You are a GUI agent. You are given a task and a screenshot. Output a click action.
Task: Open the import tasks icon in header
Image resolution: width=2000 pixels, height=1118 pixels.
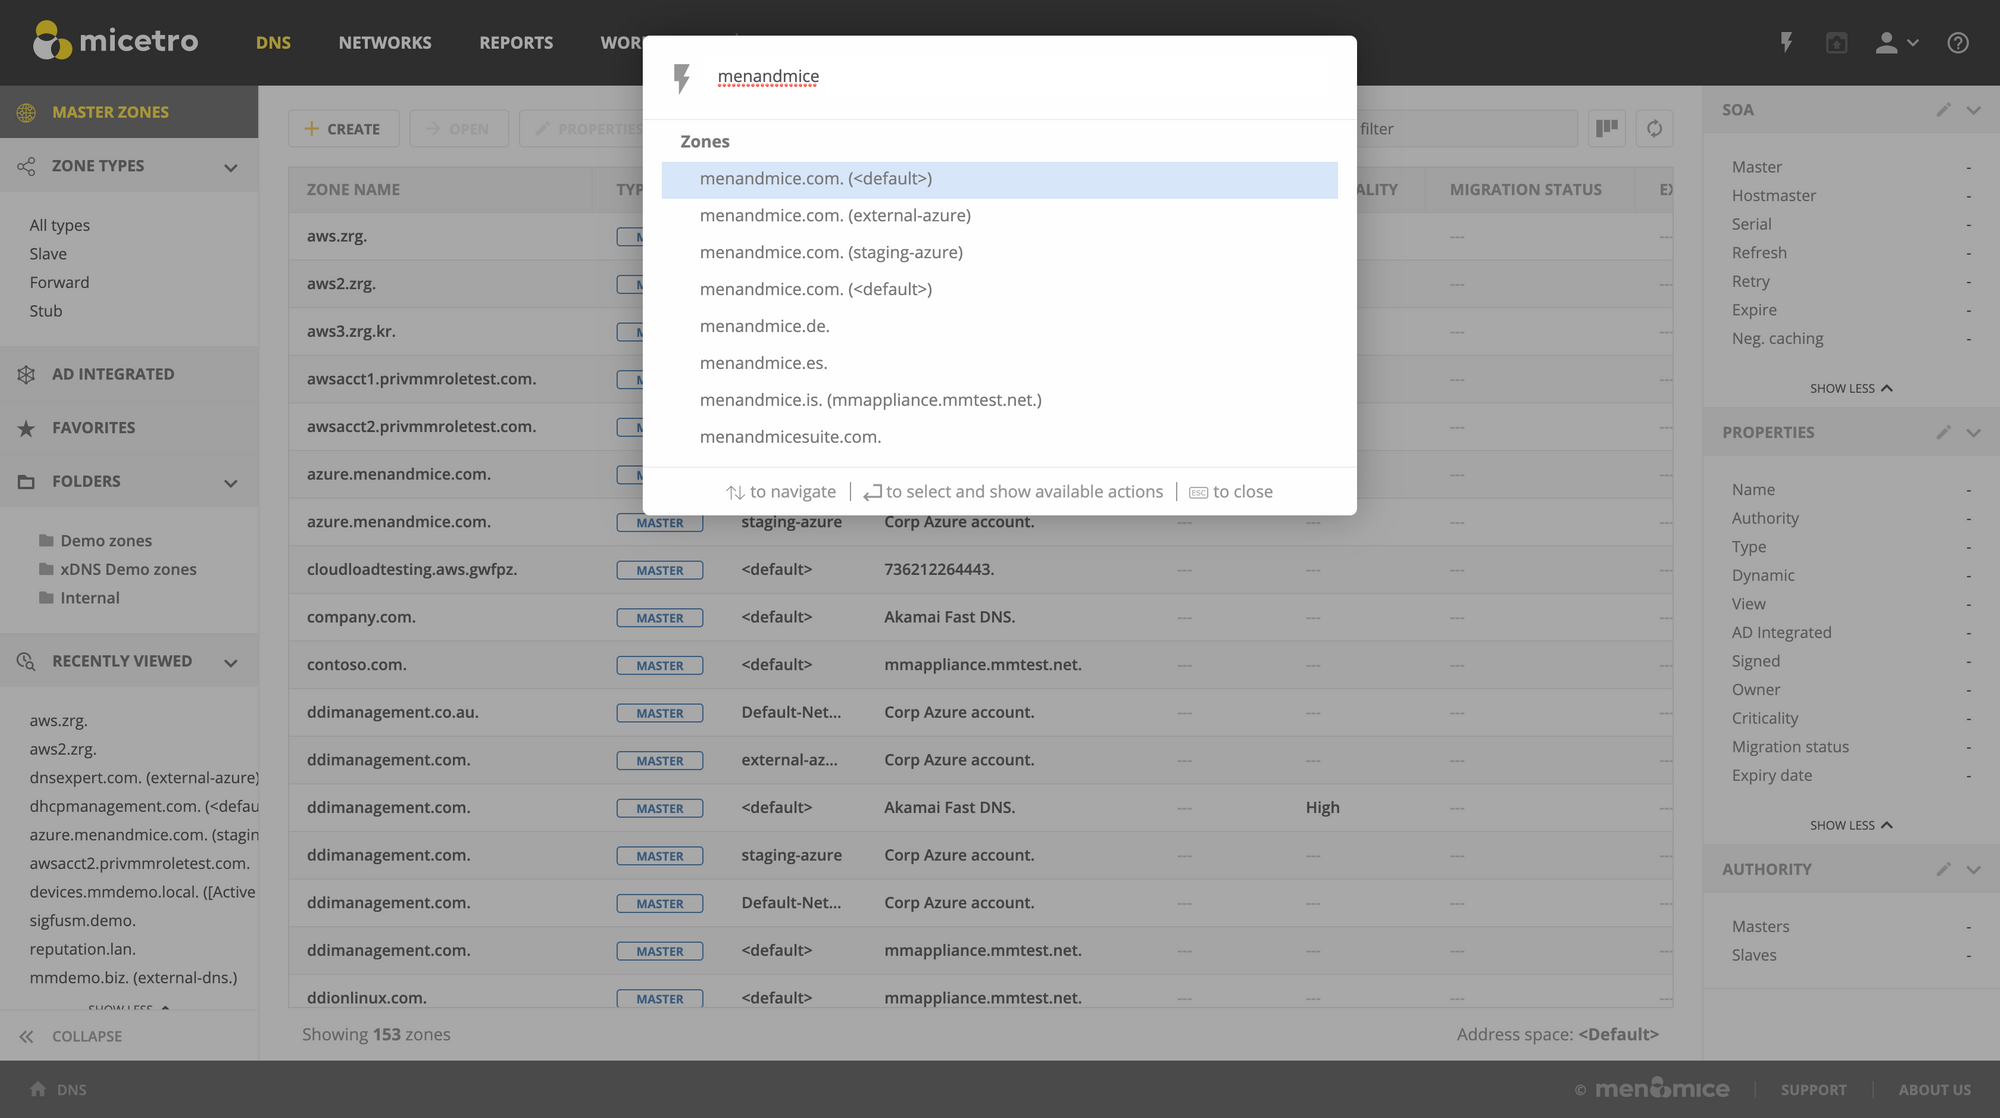(1837, 42)
